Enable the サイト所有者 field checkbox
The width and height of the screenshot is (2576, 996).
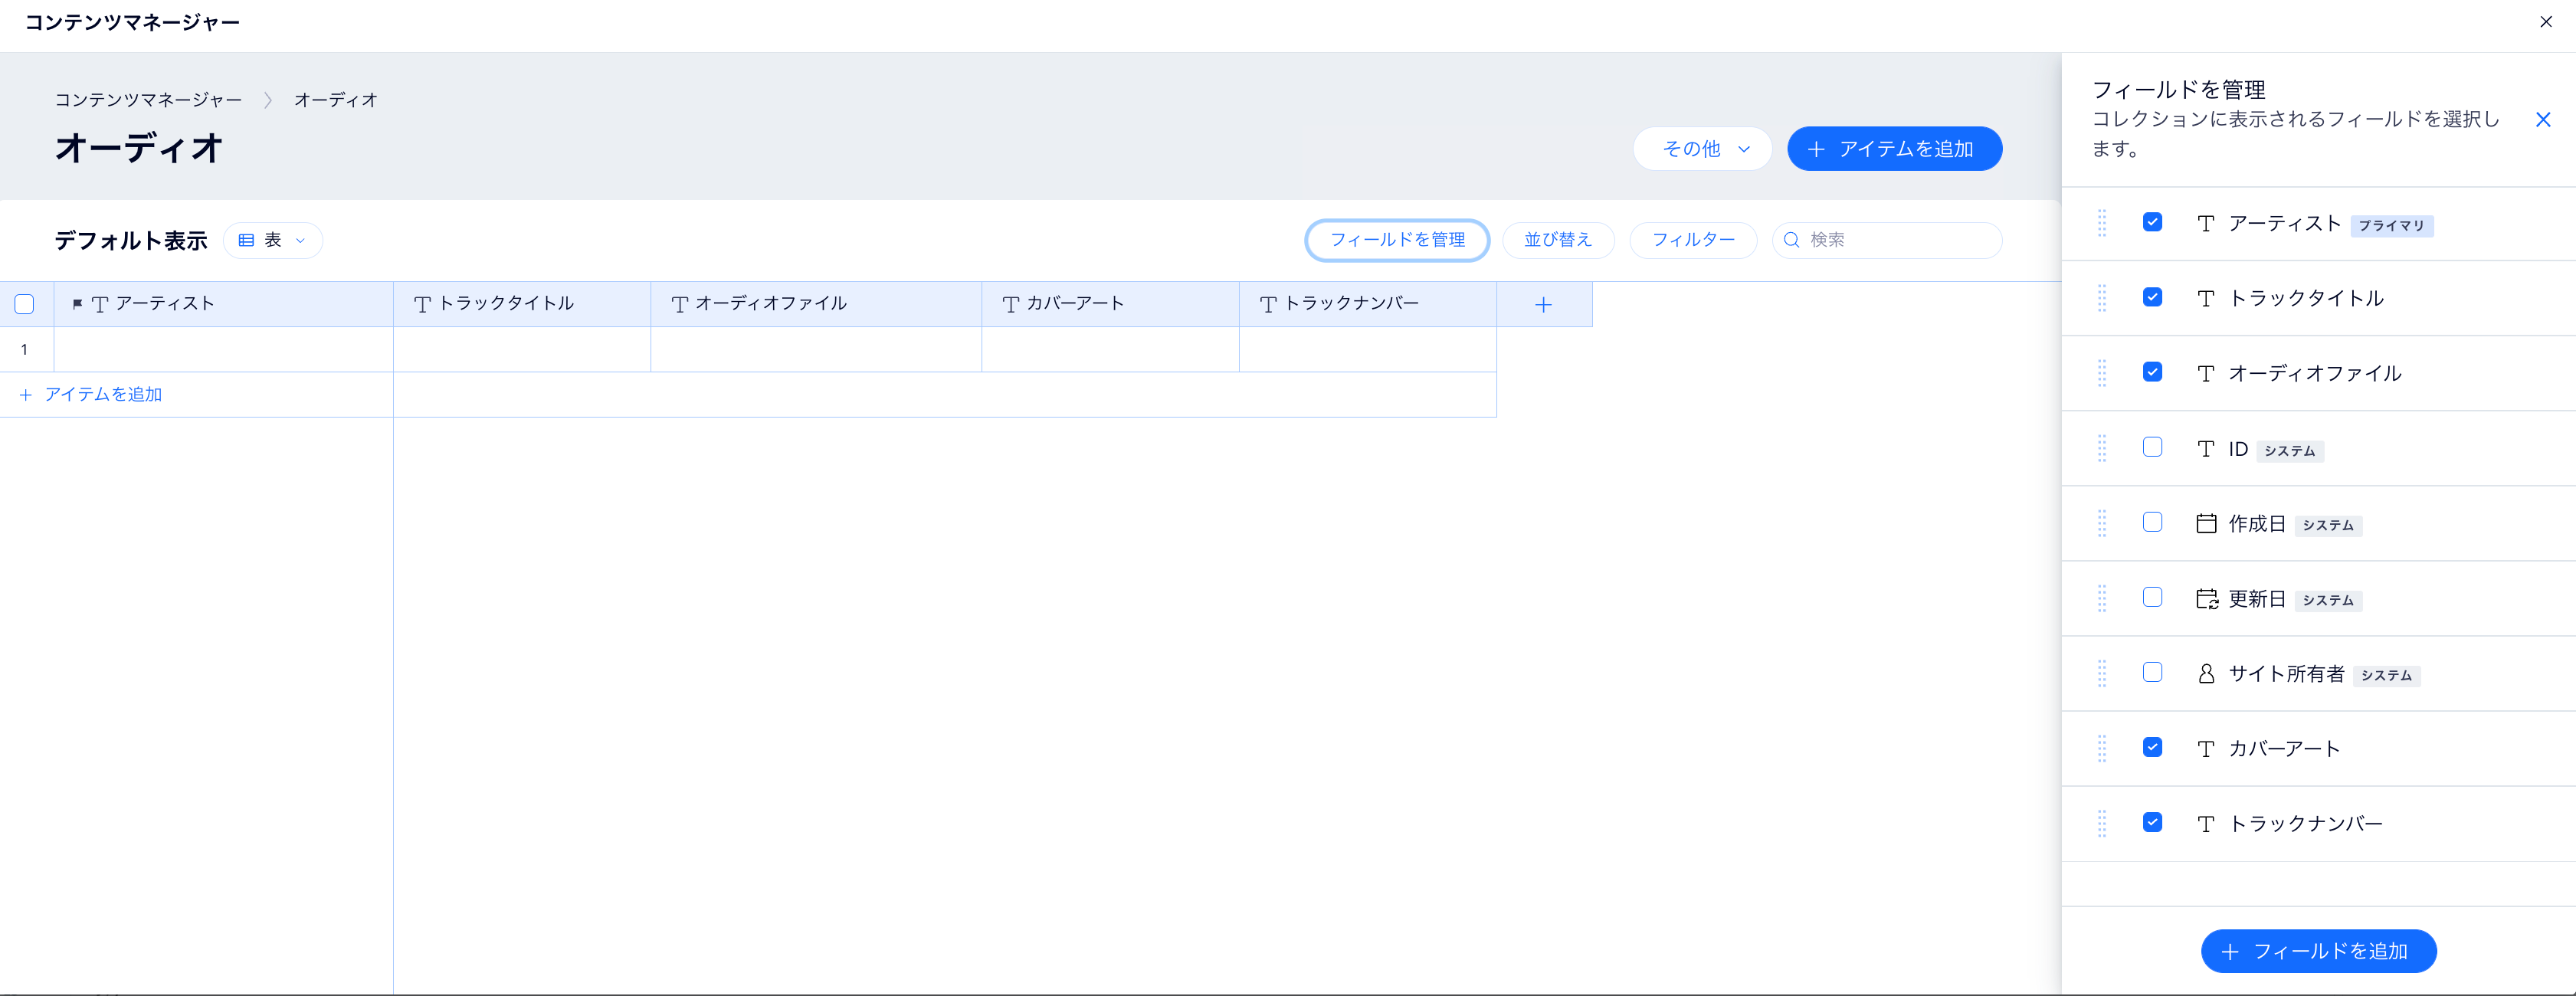(2152, 672)
